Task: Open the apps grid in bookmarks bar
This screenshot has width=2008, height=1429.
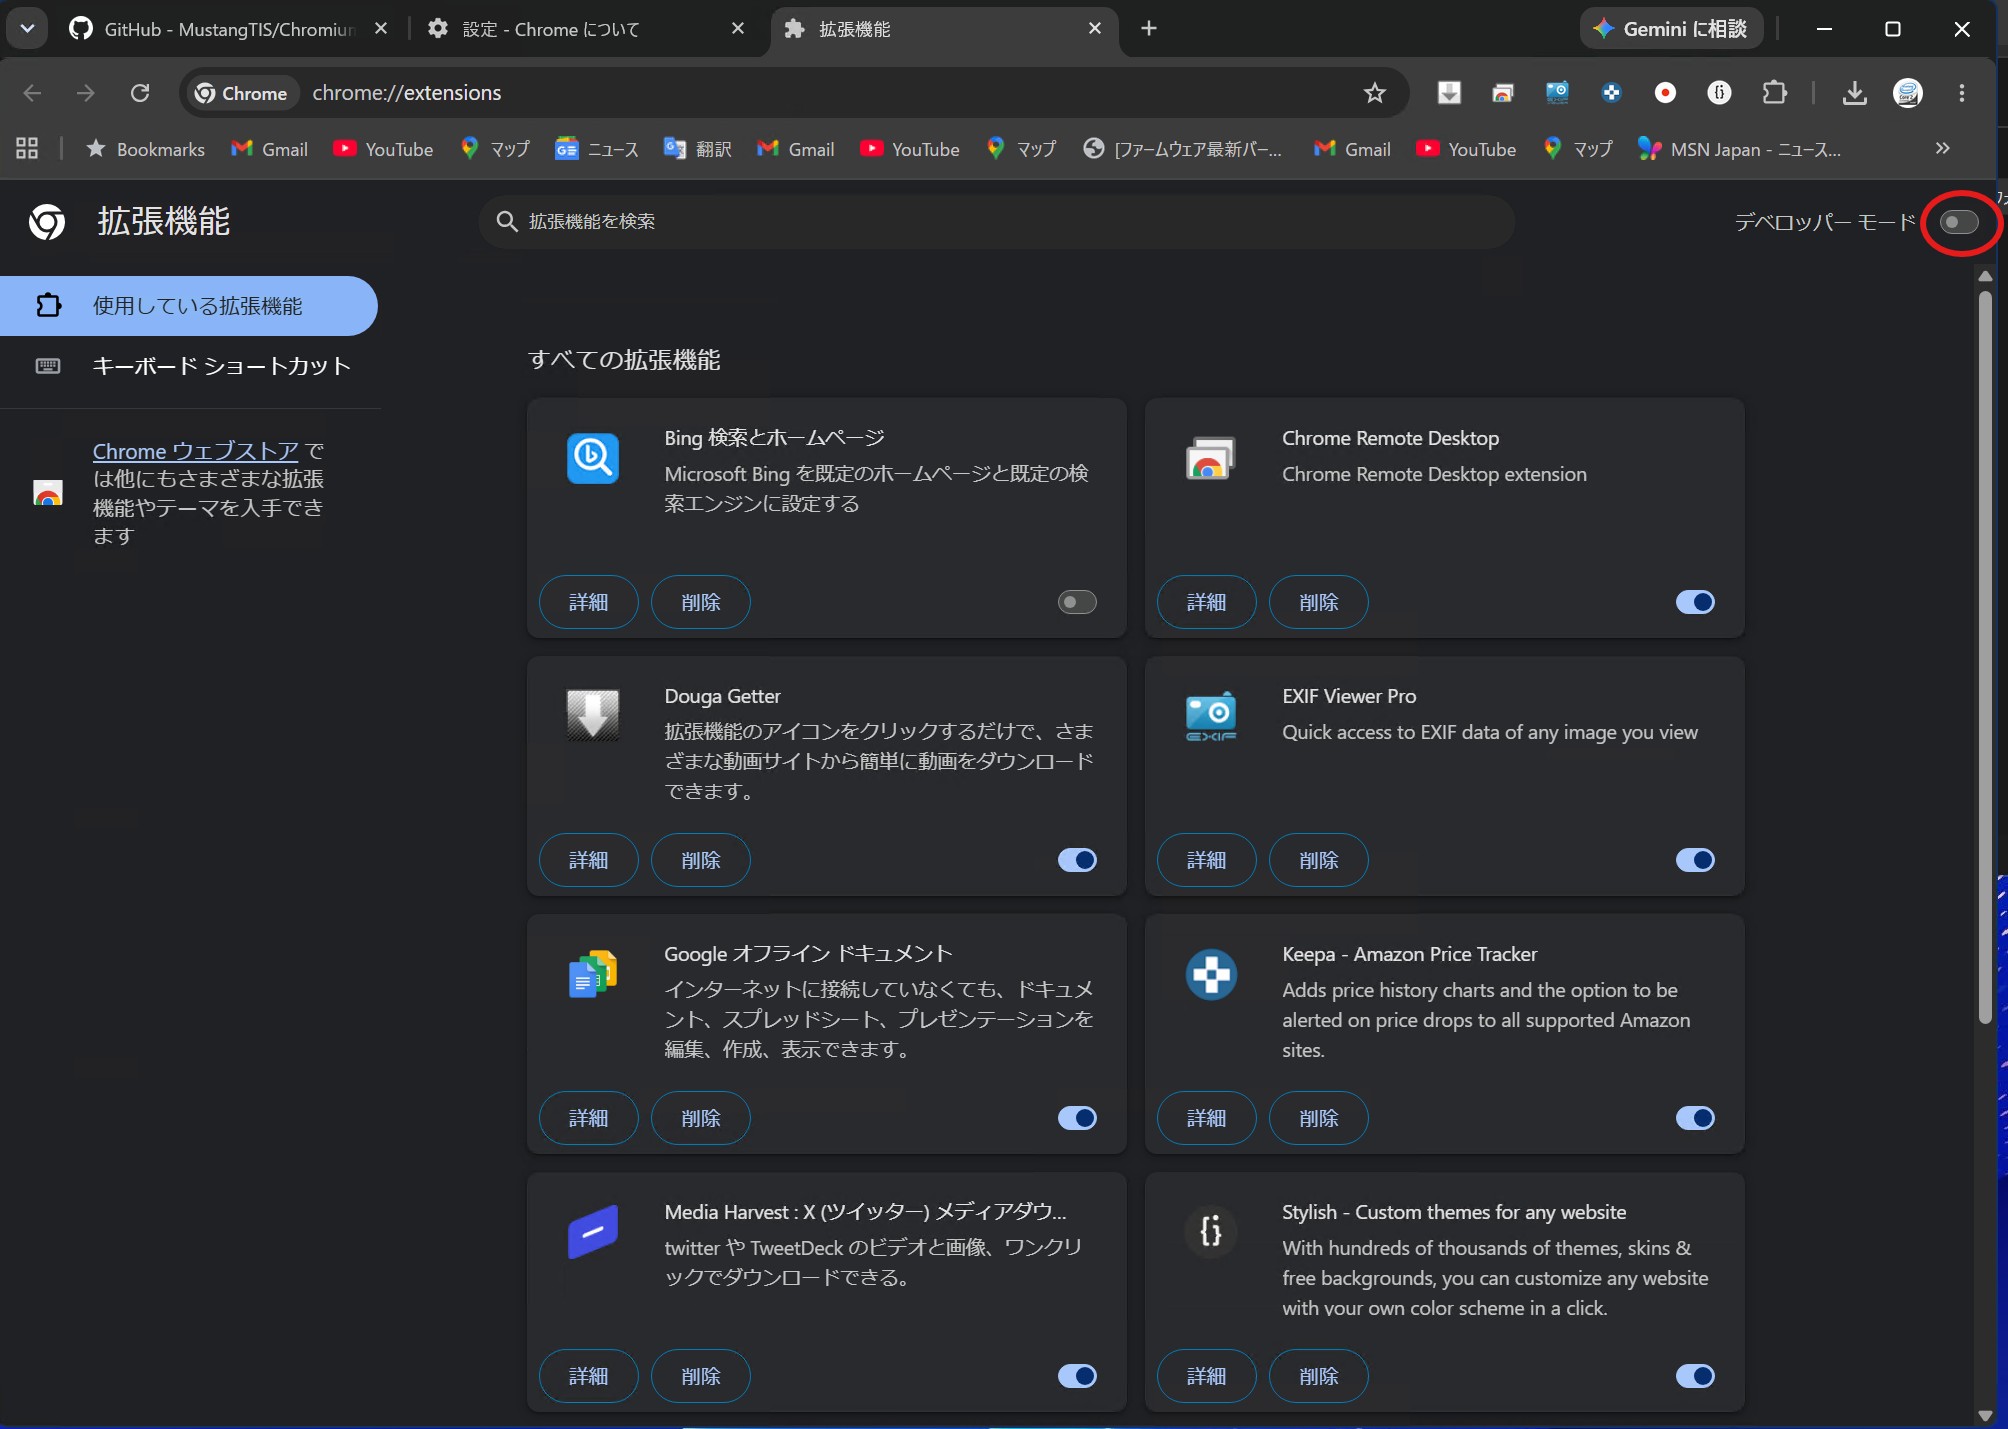Action: [x=27, y=149]
